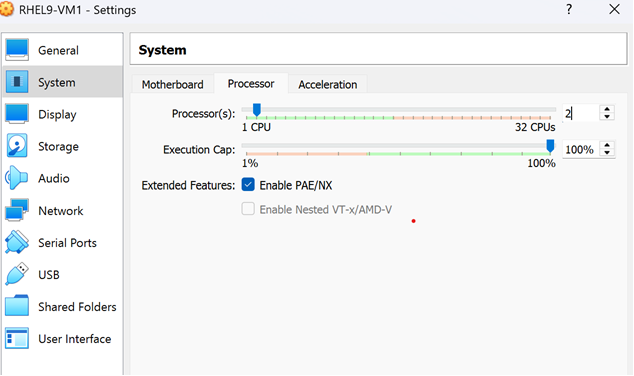
Task: Uncheck the Enable PAE/NX checkbox
Action: tap(248, 185)
